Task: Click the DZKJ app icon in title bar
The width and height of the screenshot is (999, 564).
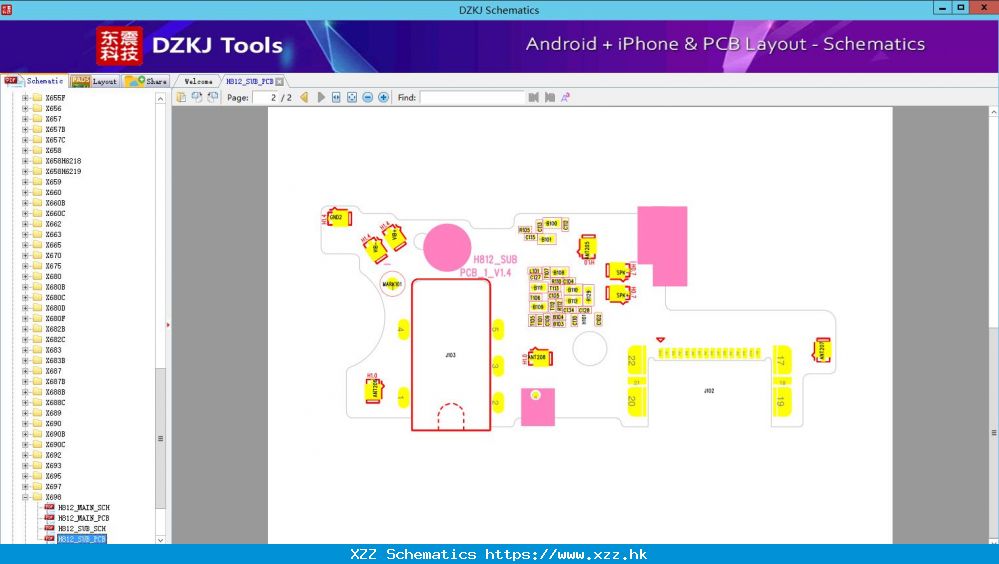Action: [x=6, y=9]
